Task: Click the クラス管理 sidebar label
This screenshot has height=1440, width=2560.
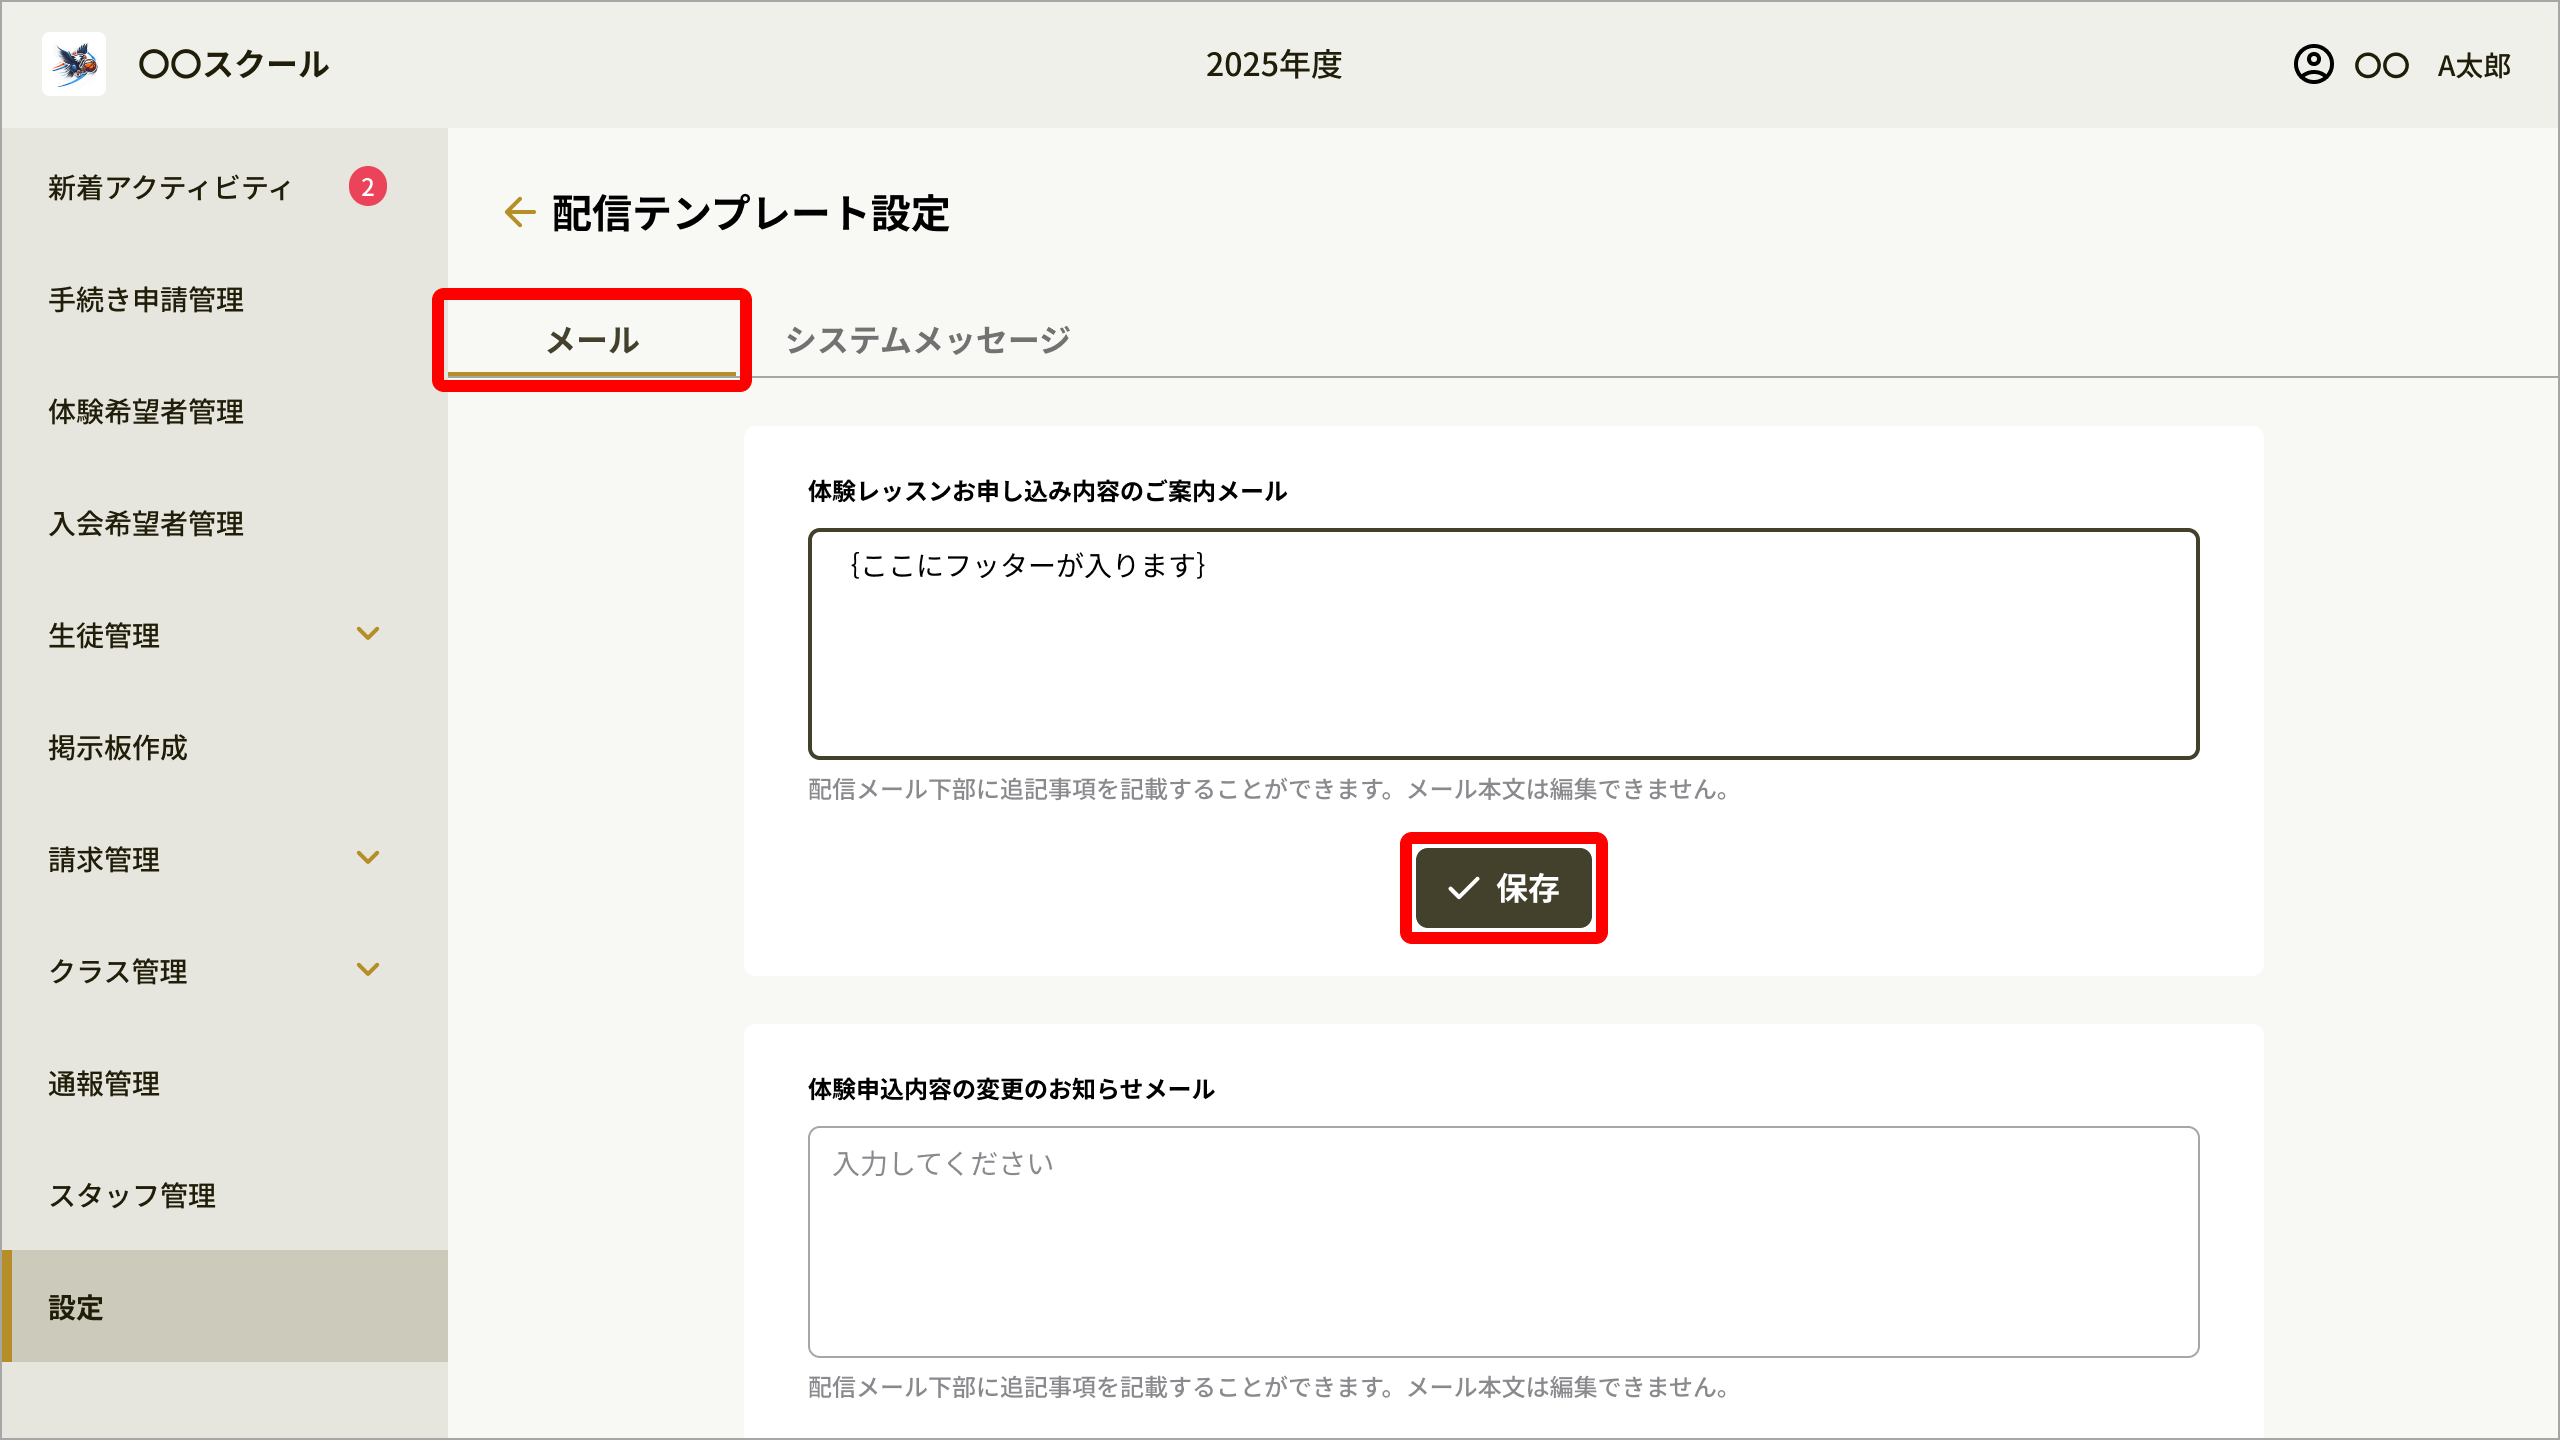Action: pyautogui.click(x=118, y=972)
